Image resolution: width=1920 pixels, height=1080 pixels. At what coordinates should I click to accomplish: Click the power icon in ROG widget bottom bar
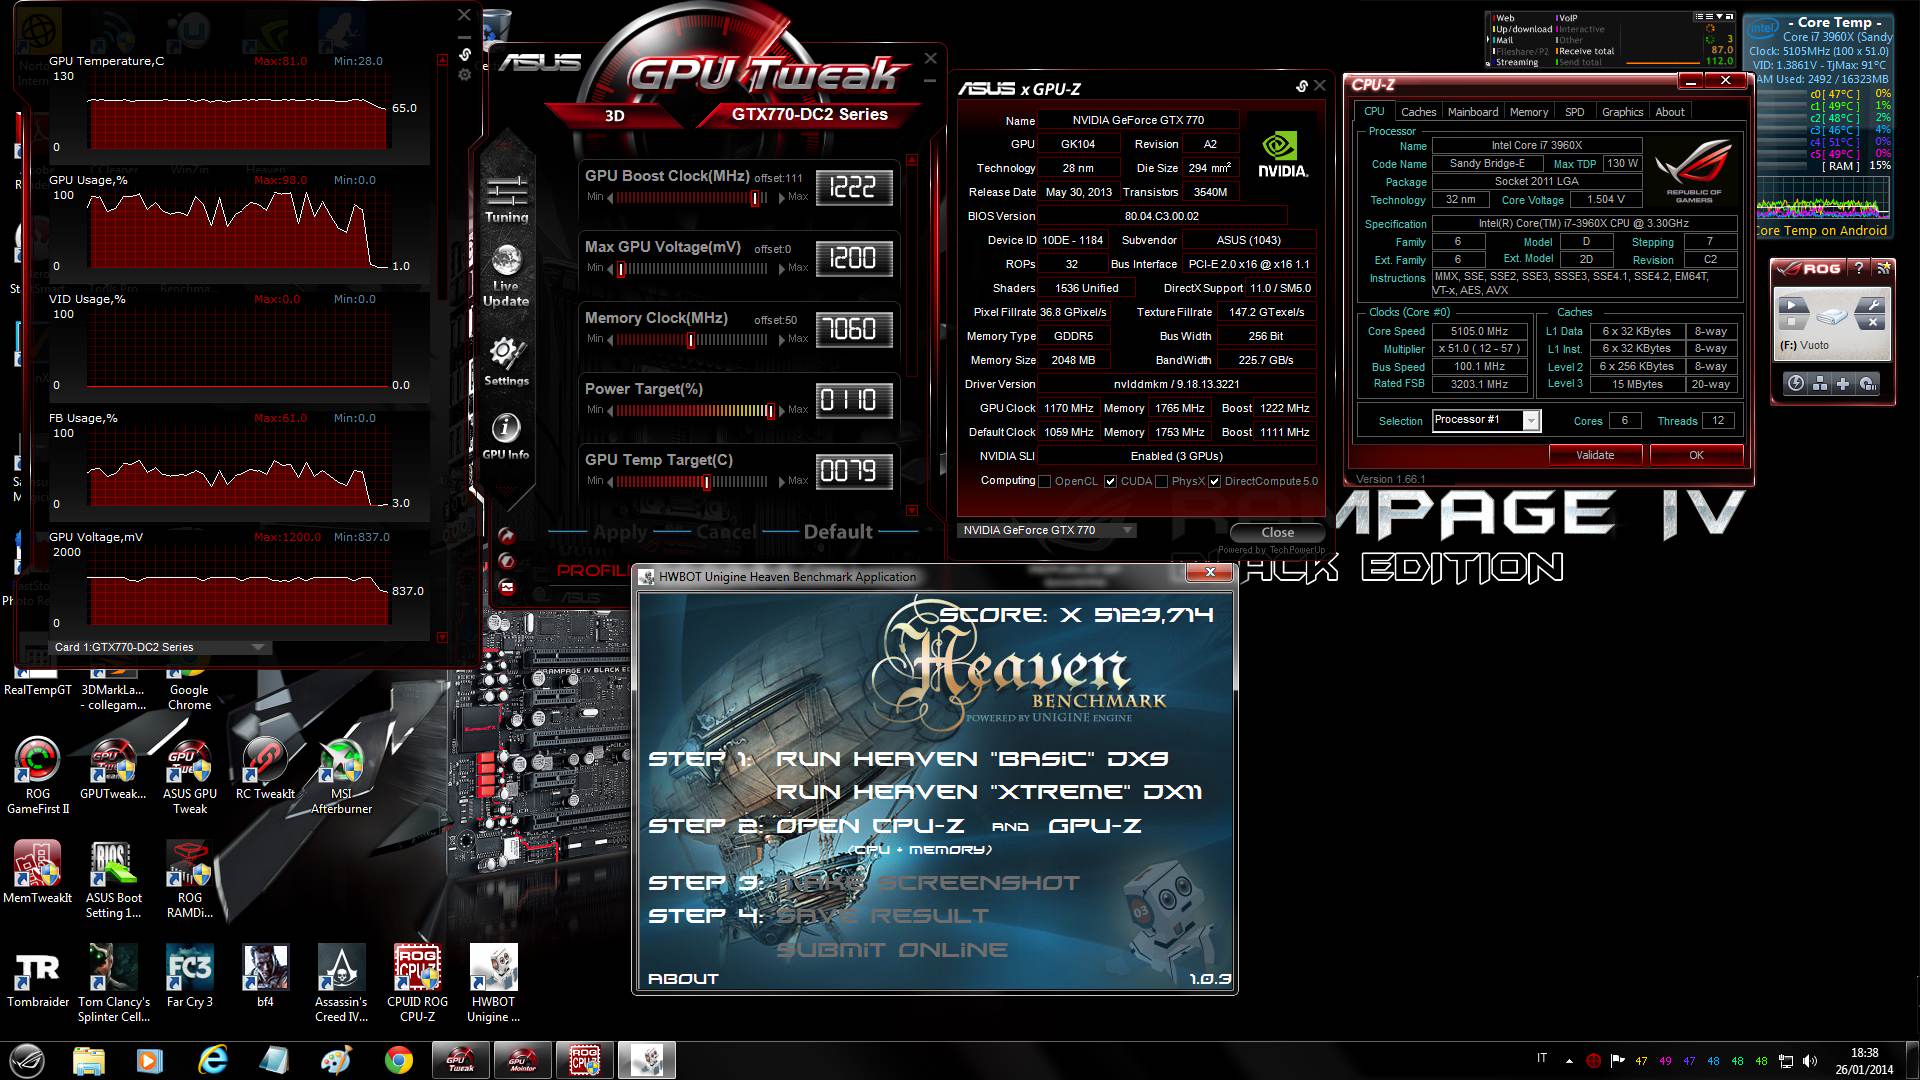(1796, 384)
